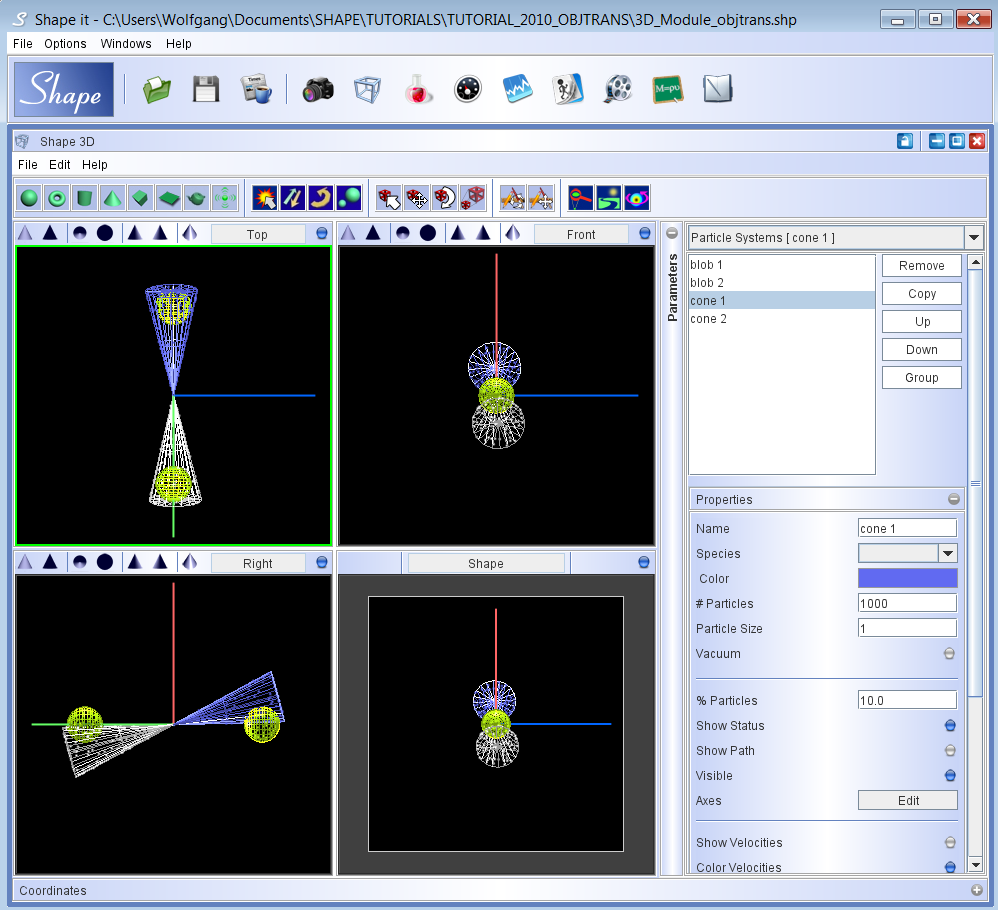Open the film reel movie icon
The height and width of the screenshot is (910, 998).
click(617, 89)
